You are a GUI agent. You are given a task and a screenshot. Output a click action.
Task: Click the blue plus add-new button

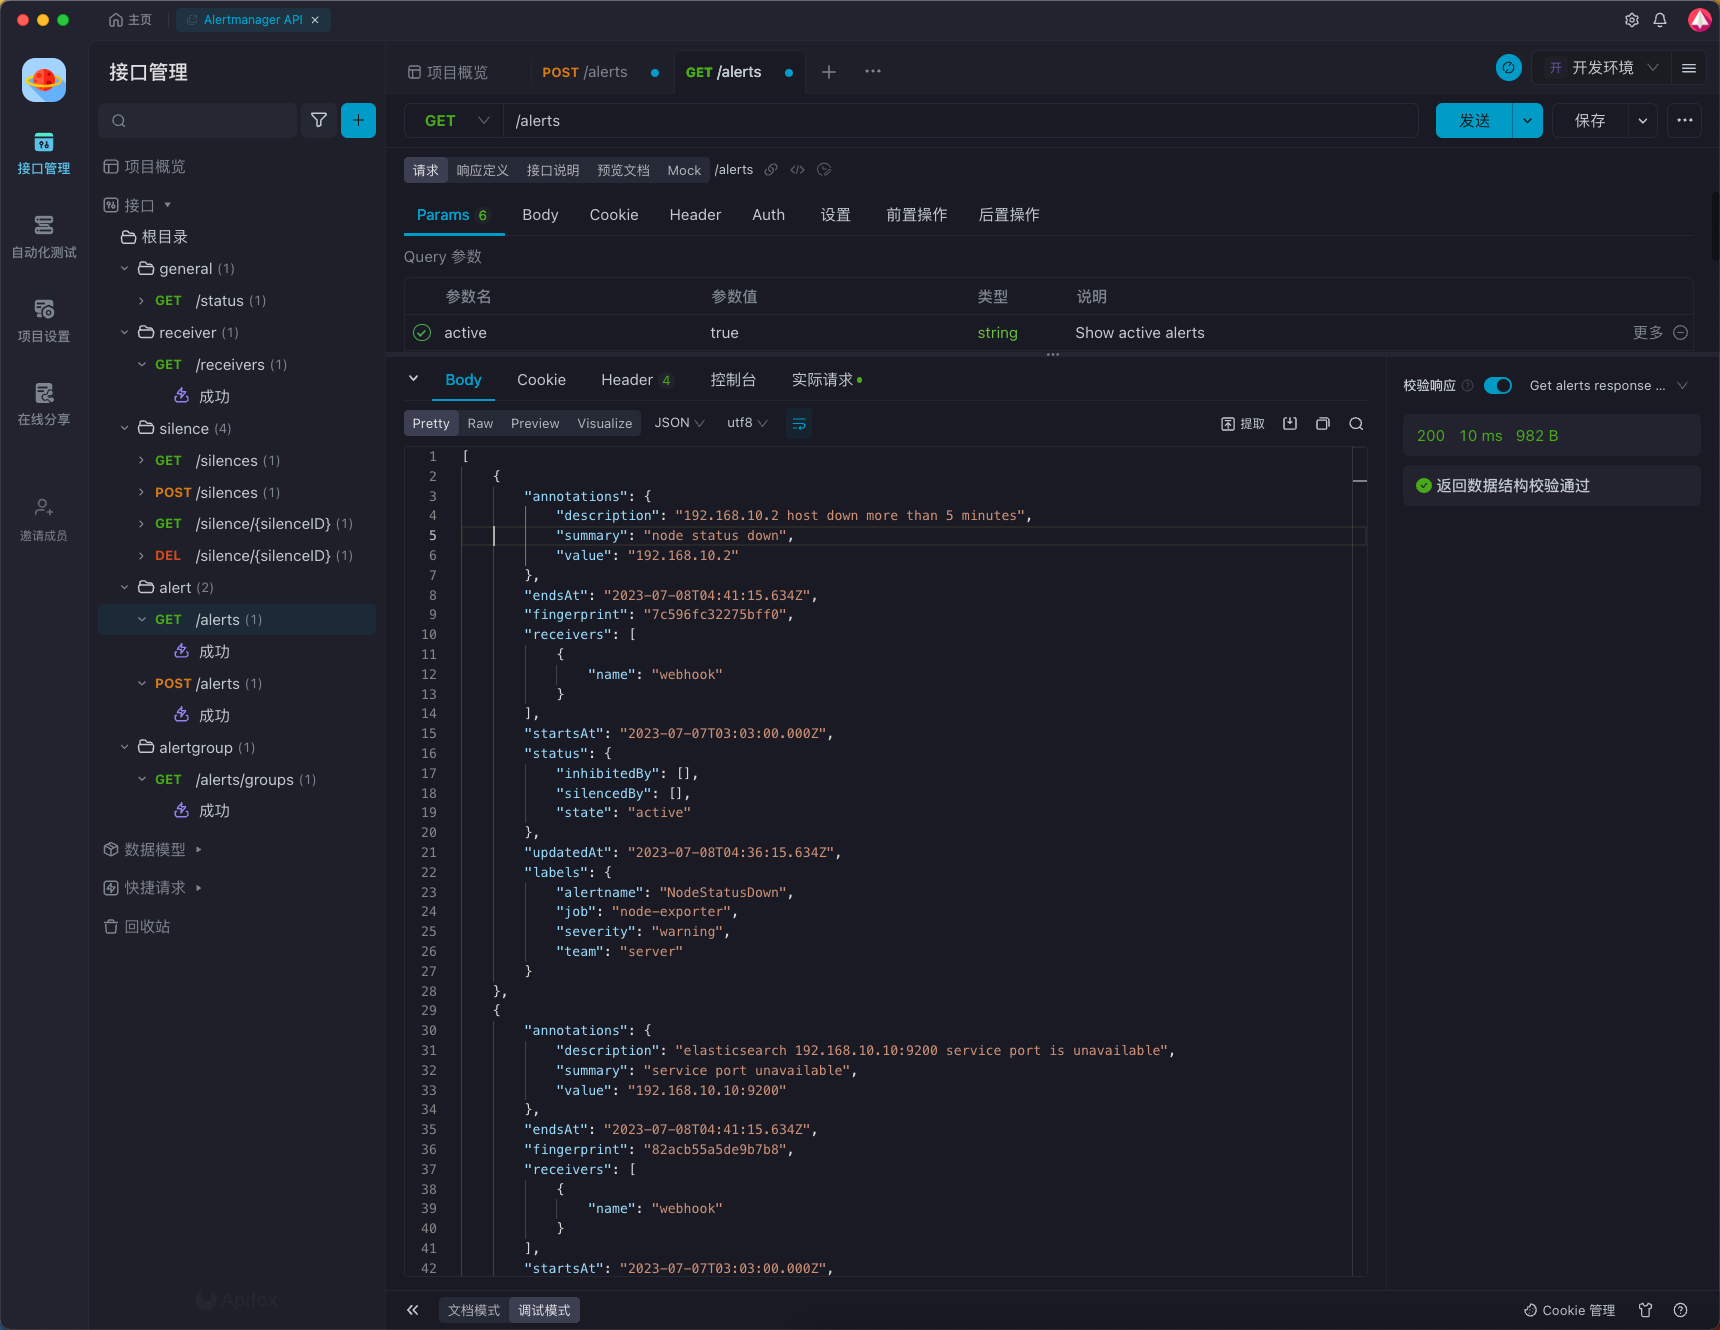click(358, 120)
